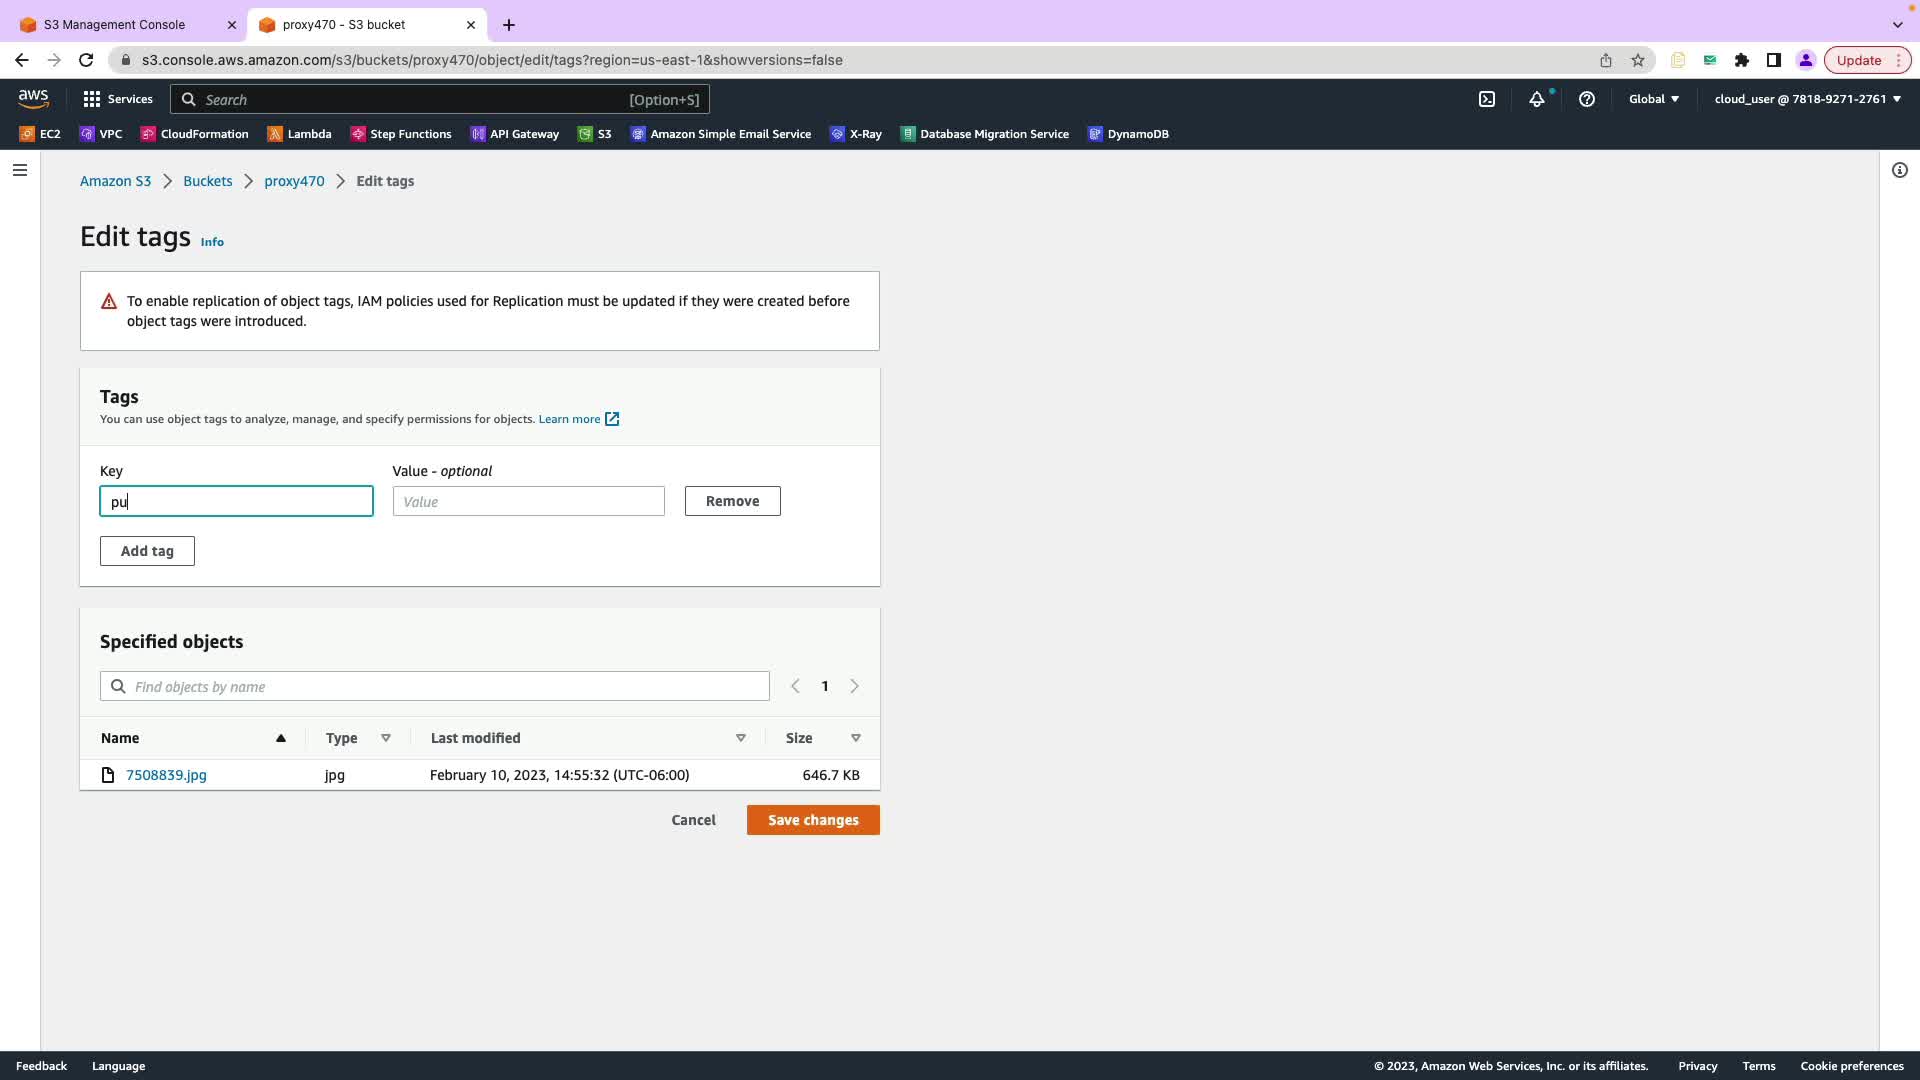Open the Services grid menu

(x=118, y=99)
